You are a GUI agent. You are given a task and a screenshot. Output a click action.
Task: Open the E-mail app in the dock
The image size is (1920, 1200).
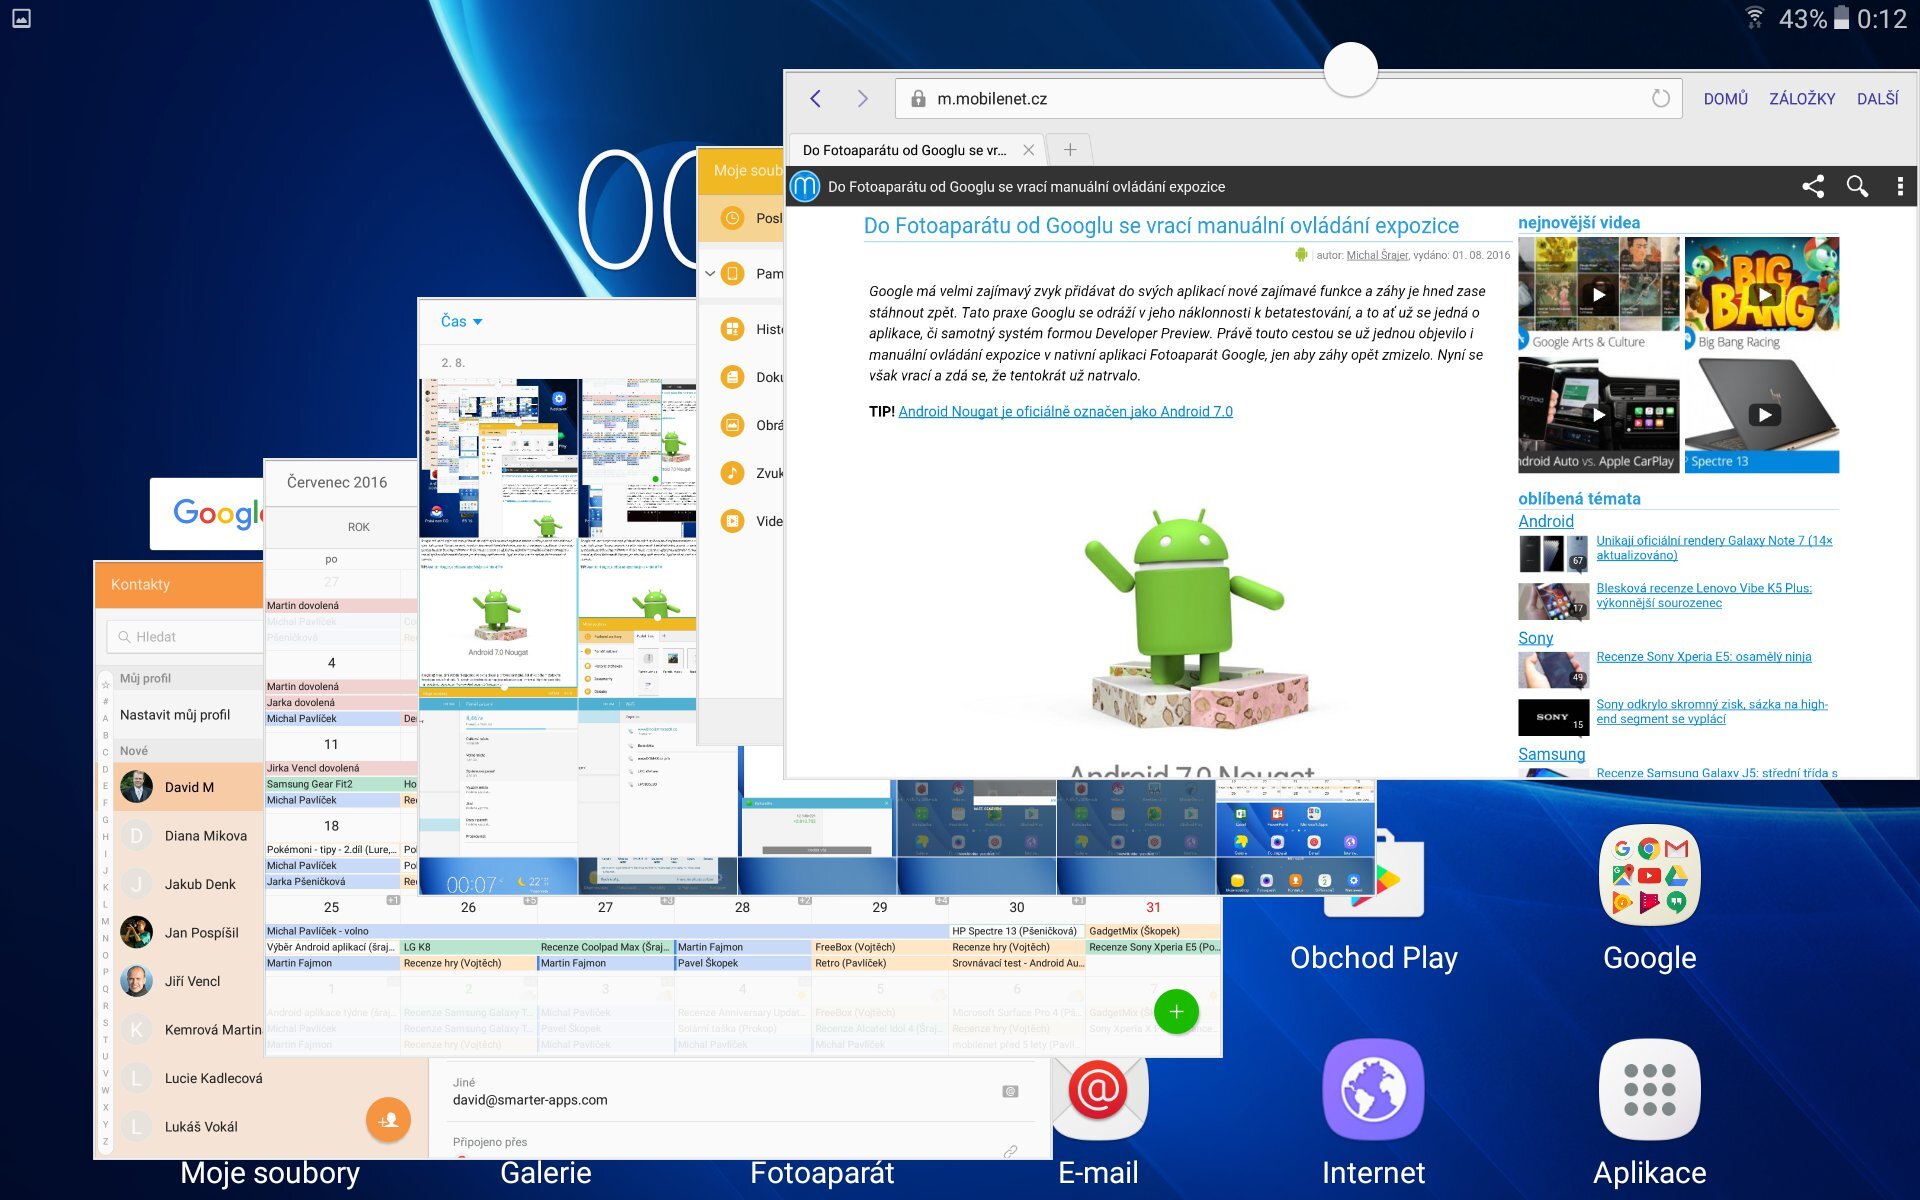pos(1099,1093)
